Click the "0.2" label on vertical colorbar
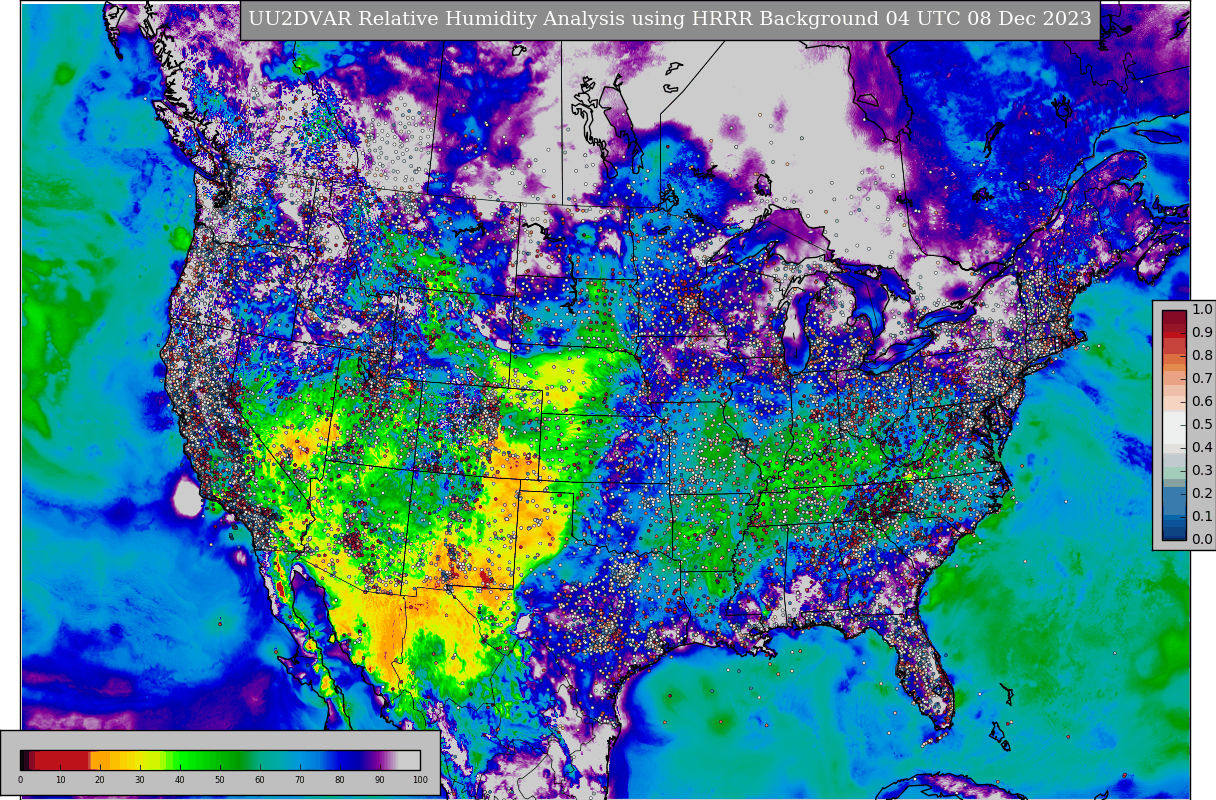Screen dimensions: 1216x800 point(1202,494)
